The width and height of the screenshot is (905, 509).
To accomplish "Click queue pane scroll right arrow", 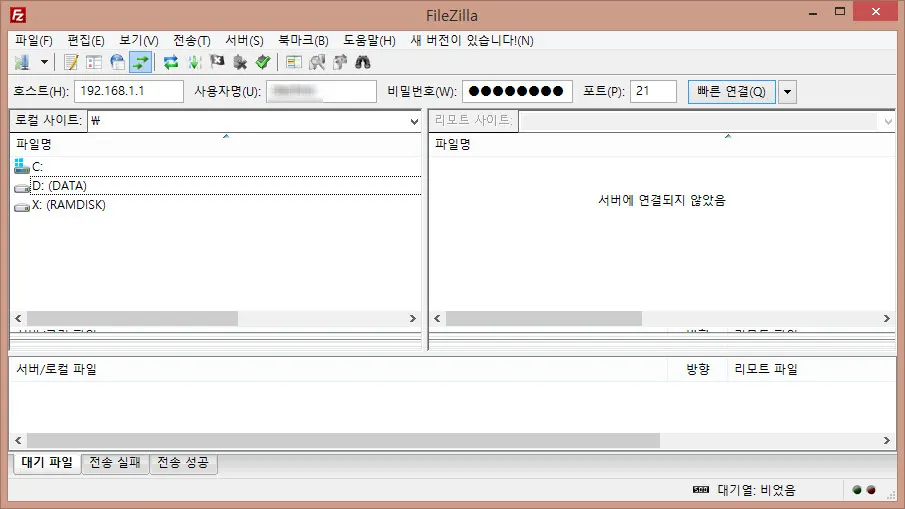I will pyautogui.click(x=887, y=440).
